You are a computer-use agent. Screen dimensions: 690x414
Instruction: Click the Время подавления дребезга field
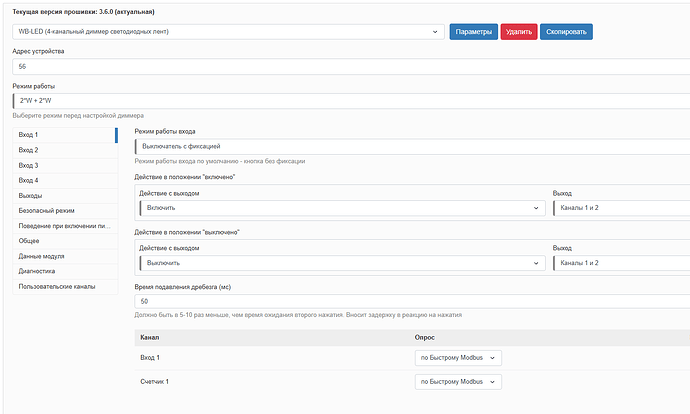[412, 301]
